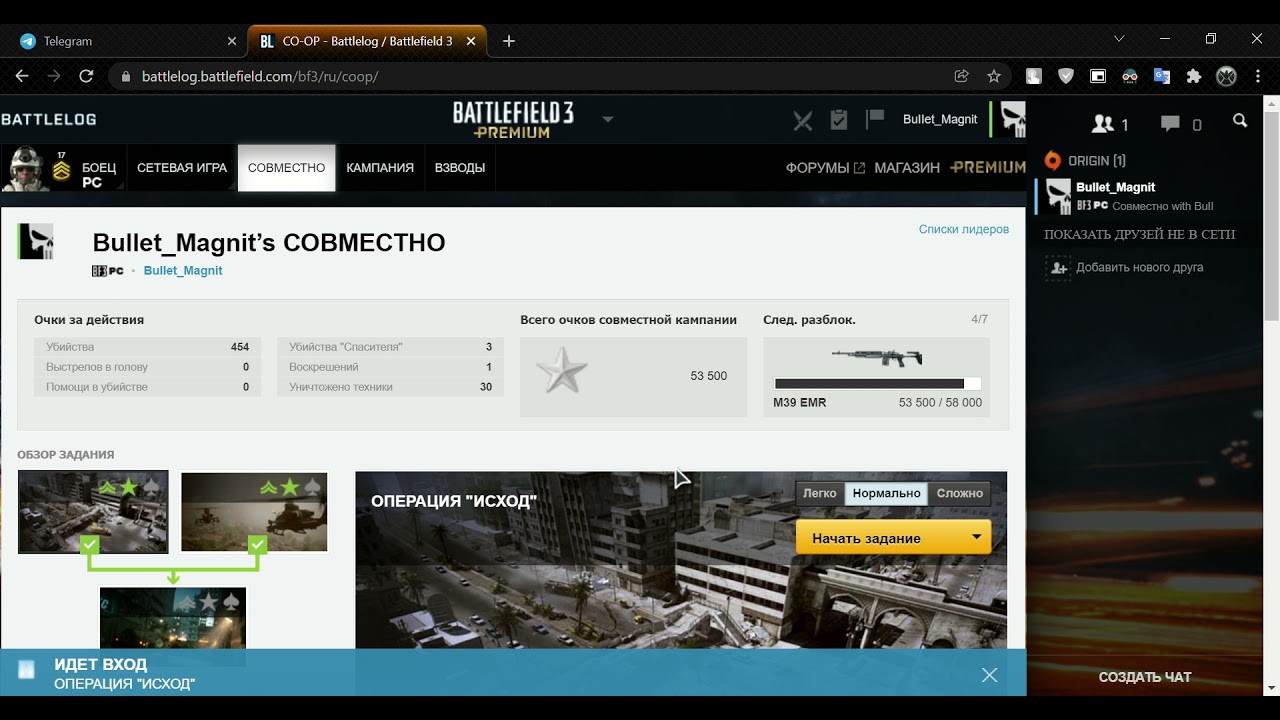Click the goggles-face extension icon
The height and width of the screenshot is (720, 1280).
(x=1130, y=76)
